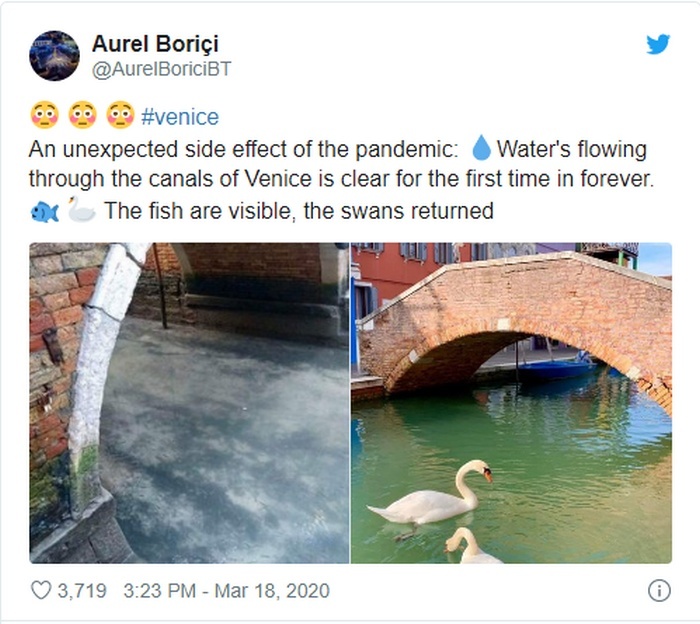Click the first flushed face emoji
700x624 pixels.
tap(44, 115)
